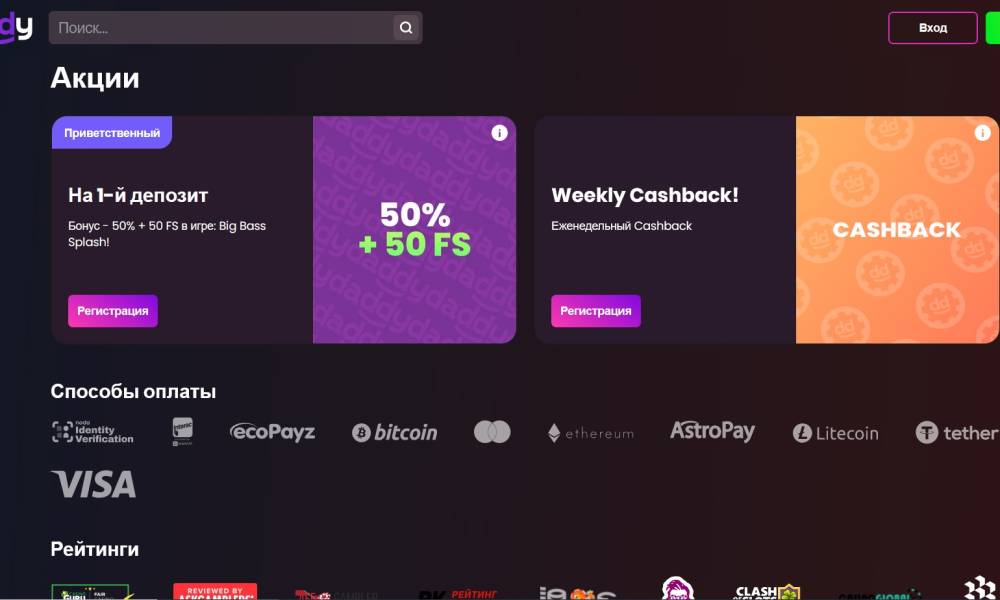Open the 50% + 50 FS banner

415,230
